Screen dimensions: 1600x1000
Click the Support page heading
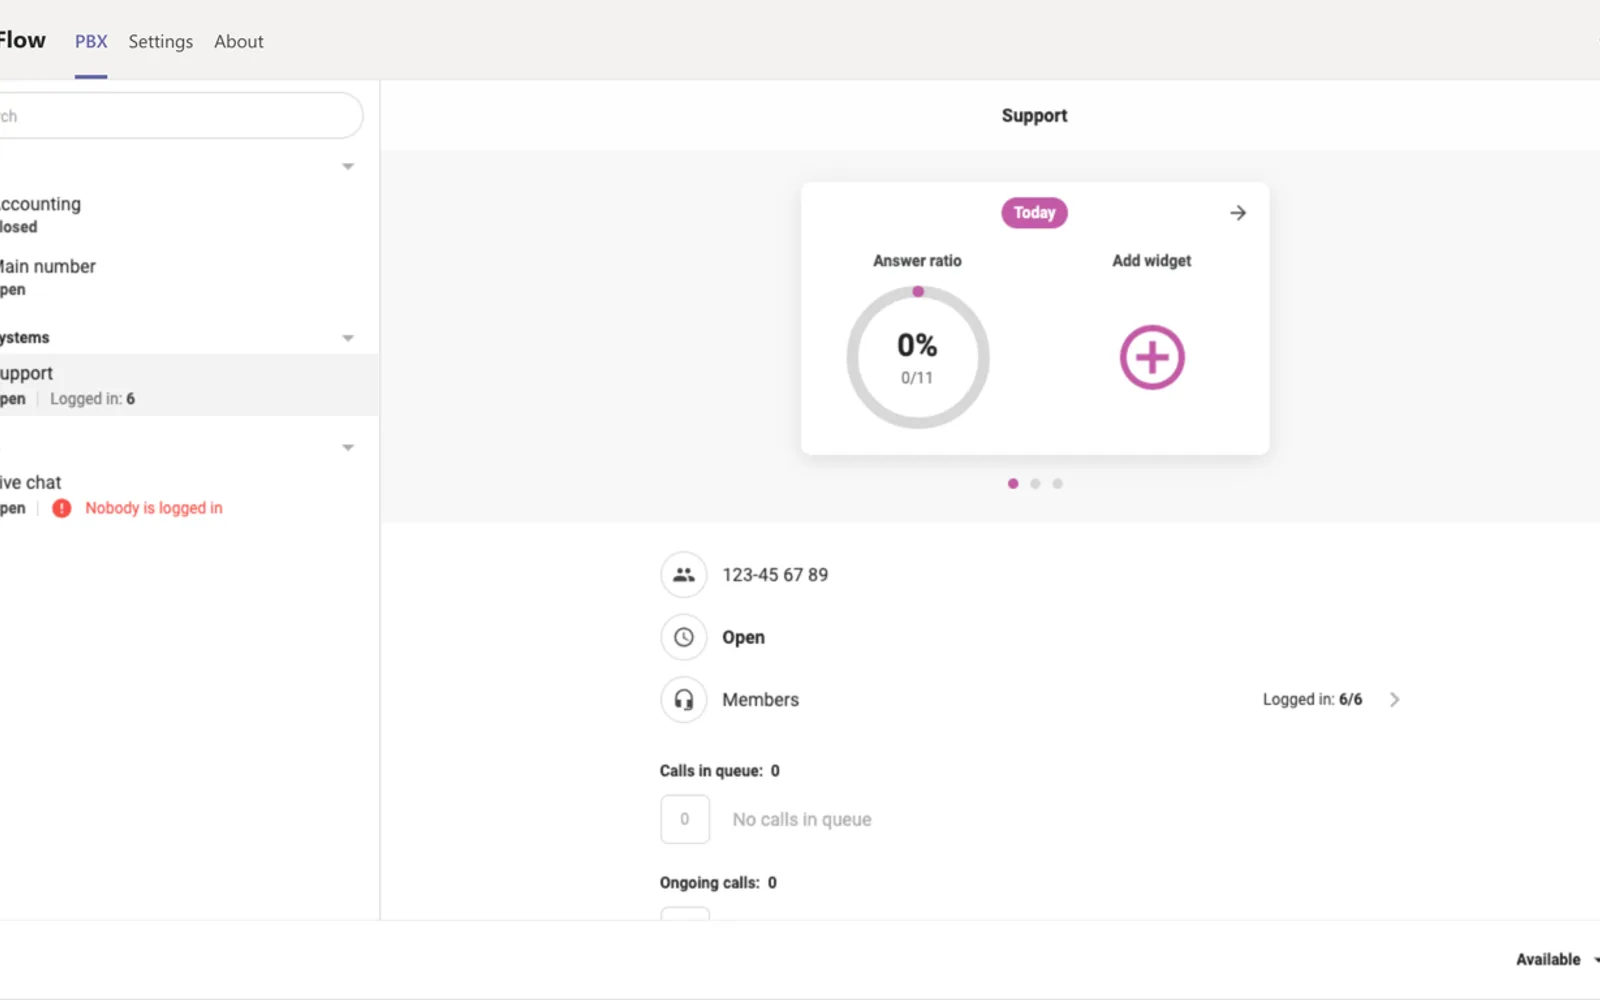pyautogui.click(x=1034, y=116)
